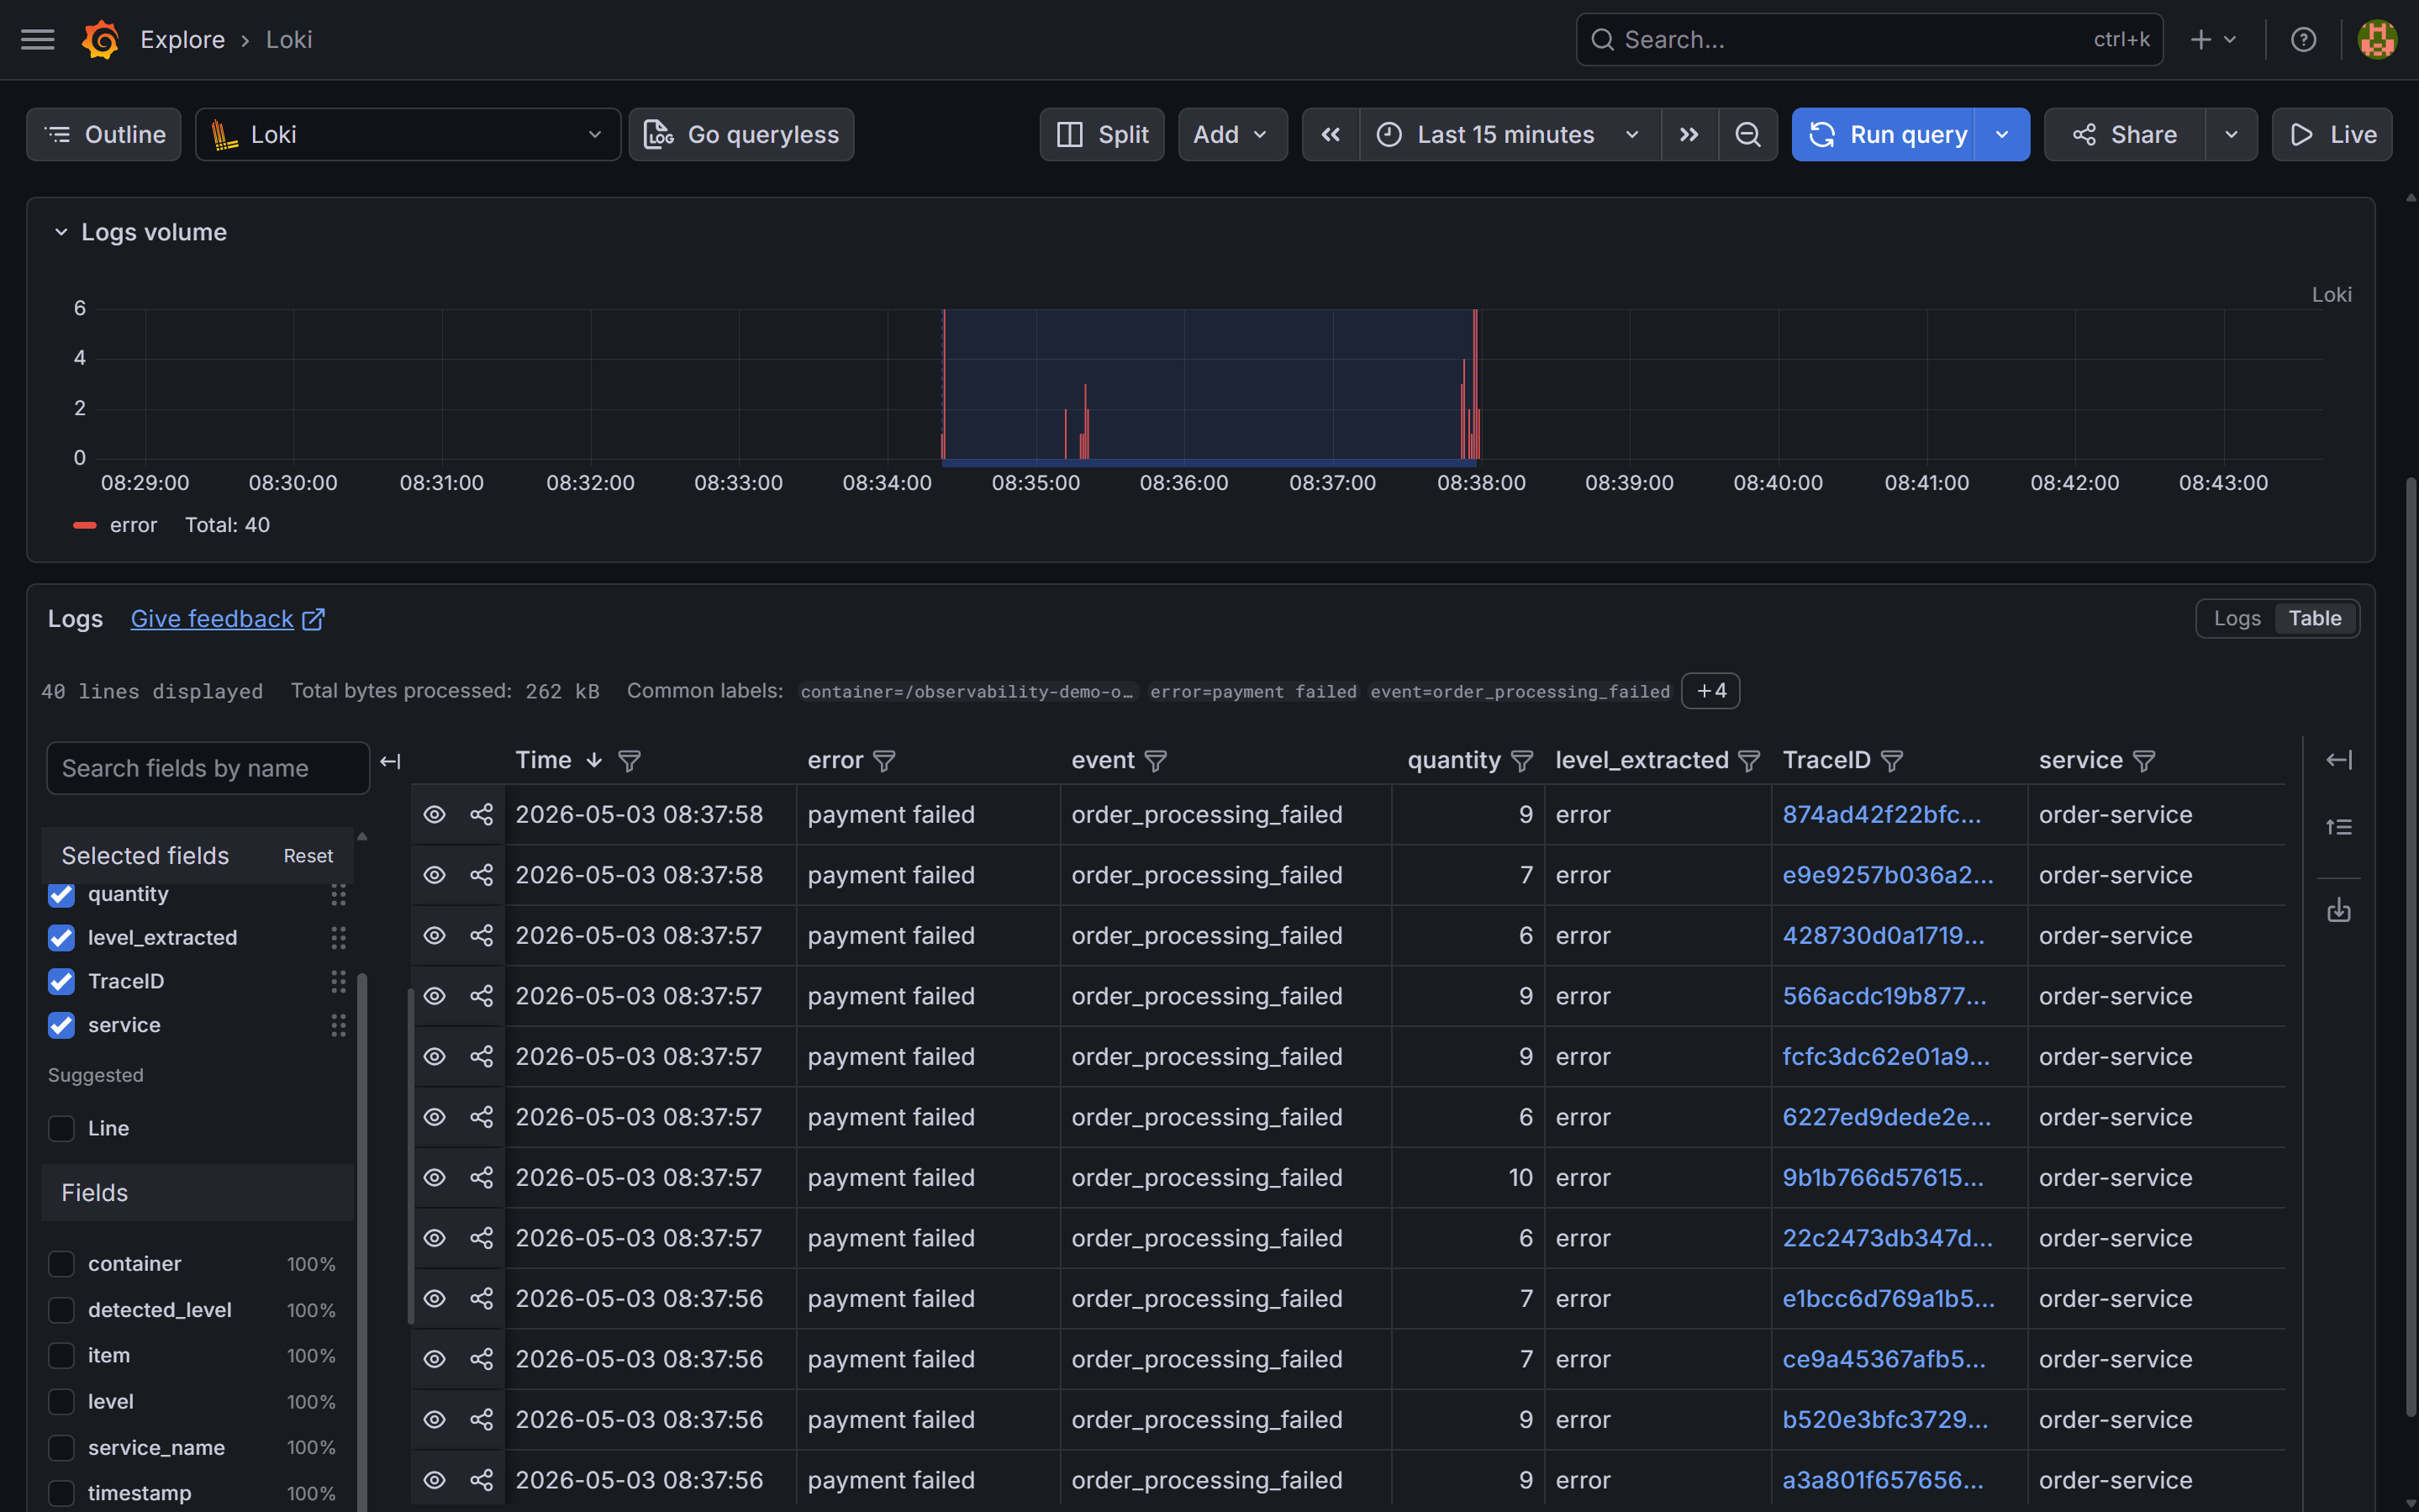Image resolution: width=2419 pixels, height=1512 pixels.
Task: Click the filter icon on service column
Action: pyautogui.click(x=2143, y=761)
